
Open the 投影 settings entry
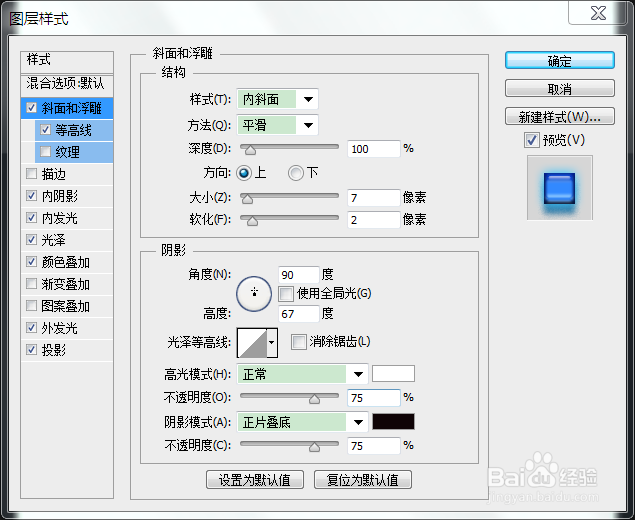click(67, 350)
